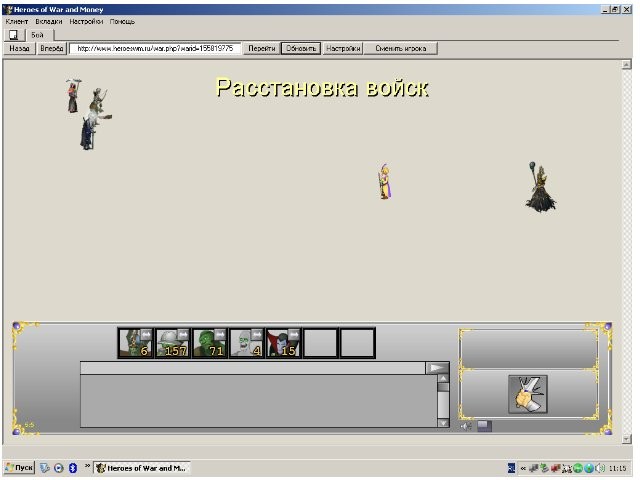Click the Обновить button
The height and width of the screenshot is (480, 640).
coord(301,49)
